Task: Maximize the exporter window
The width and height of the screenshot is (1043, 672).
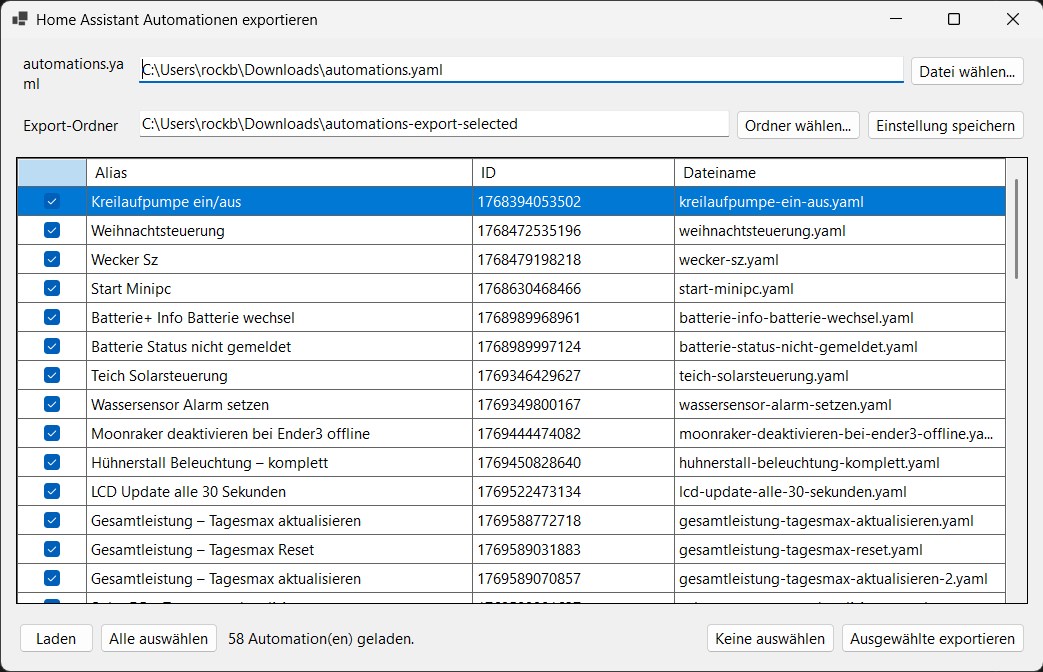Action: (954, 19)
